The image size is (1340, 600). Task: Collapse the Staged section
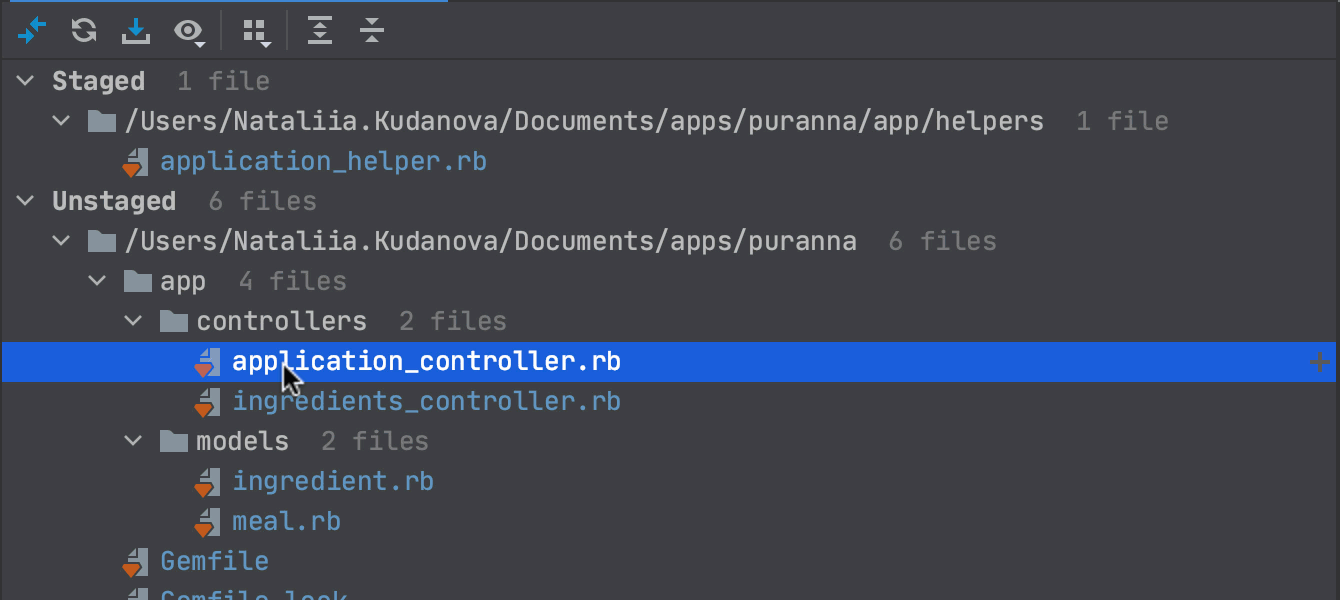tap(27, 81)
